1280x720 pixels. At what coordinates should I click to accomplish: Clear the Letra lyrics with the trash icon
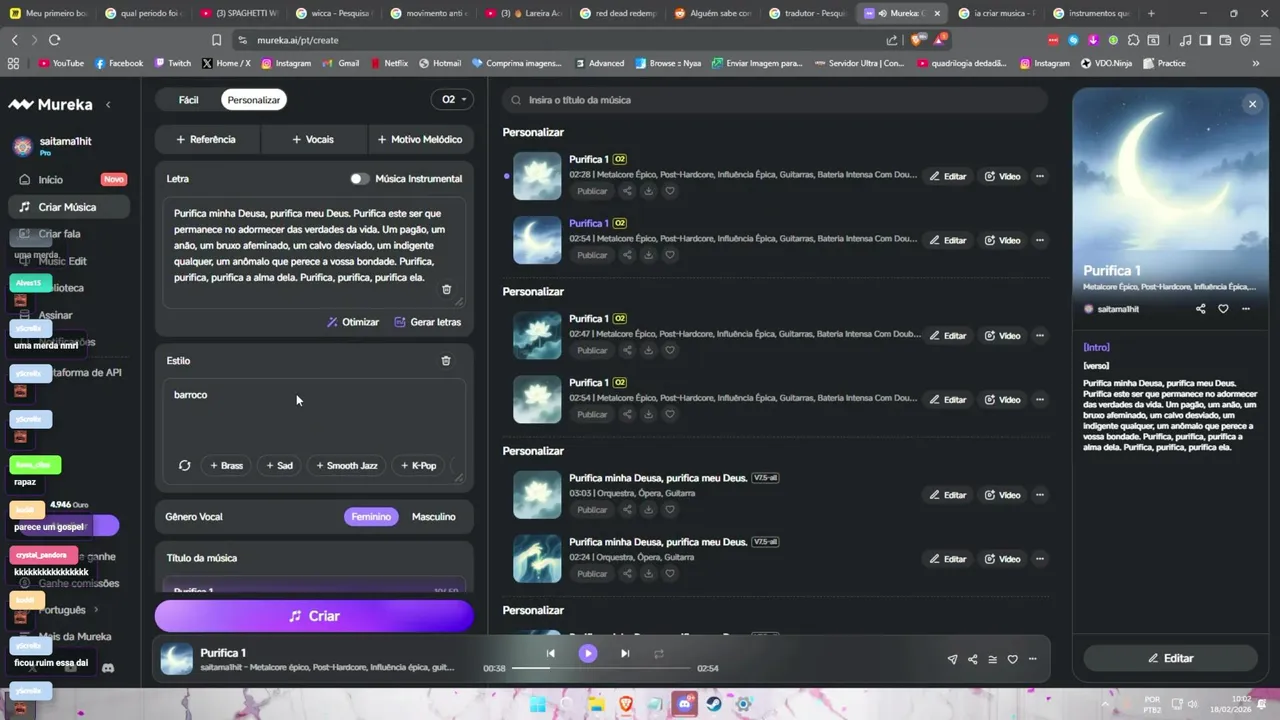[446, 289]
